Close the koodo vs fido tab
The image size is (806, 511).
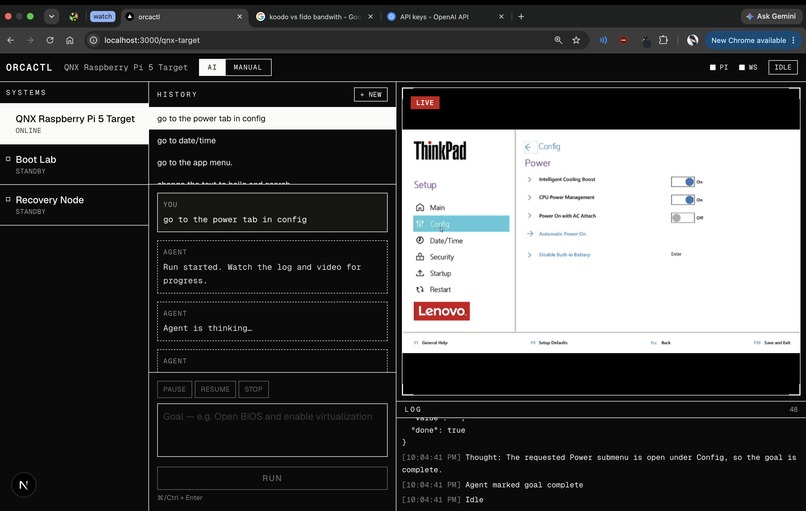coord(371,16)
